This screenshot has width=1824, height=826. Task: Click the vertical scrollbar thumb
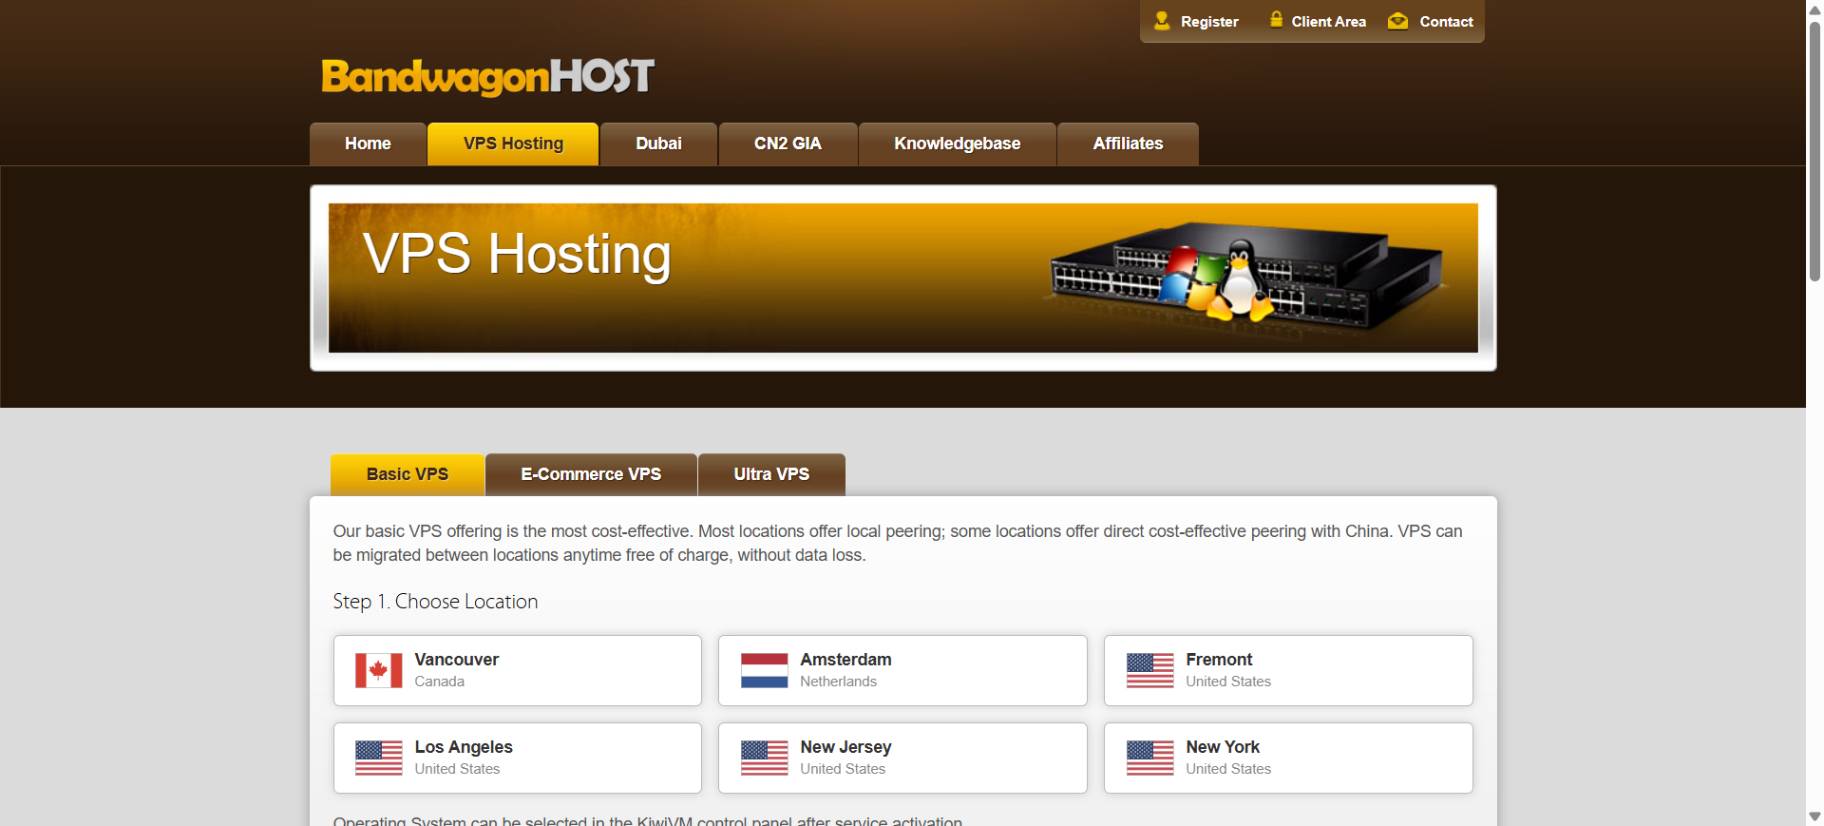click(x=1814, y=150)
